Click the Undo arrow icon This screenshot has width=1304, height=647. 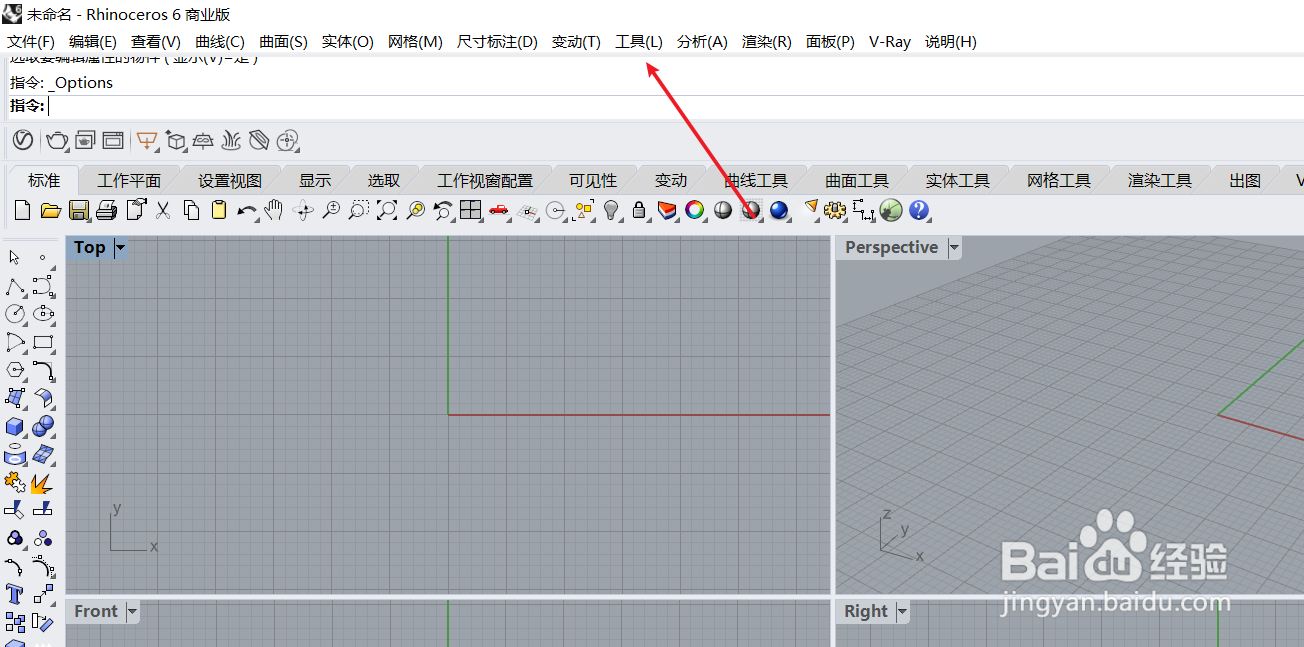click(x=247, y=211)
